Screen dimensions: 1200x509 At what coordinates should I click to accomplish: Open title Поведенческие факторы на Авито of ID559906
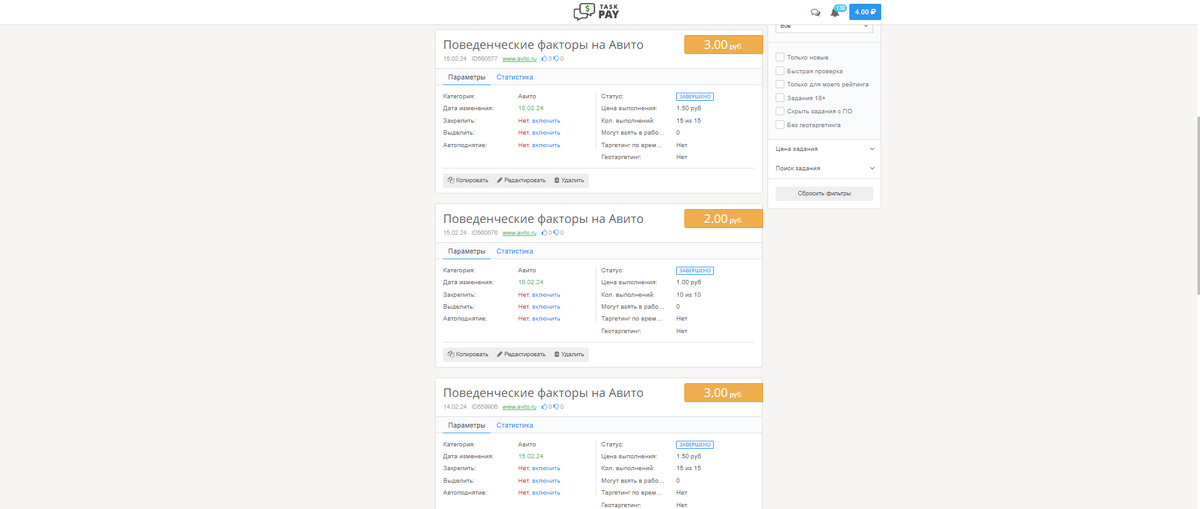coord(543,393)
